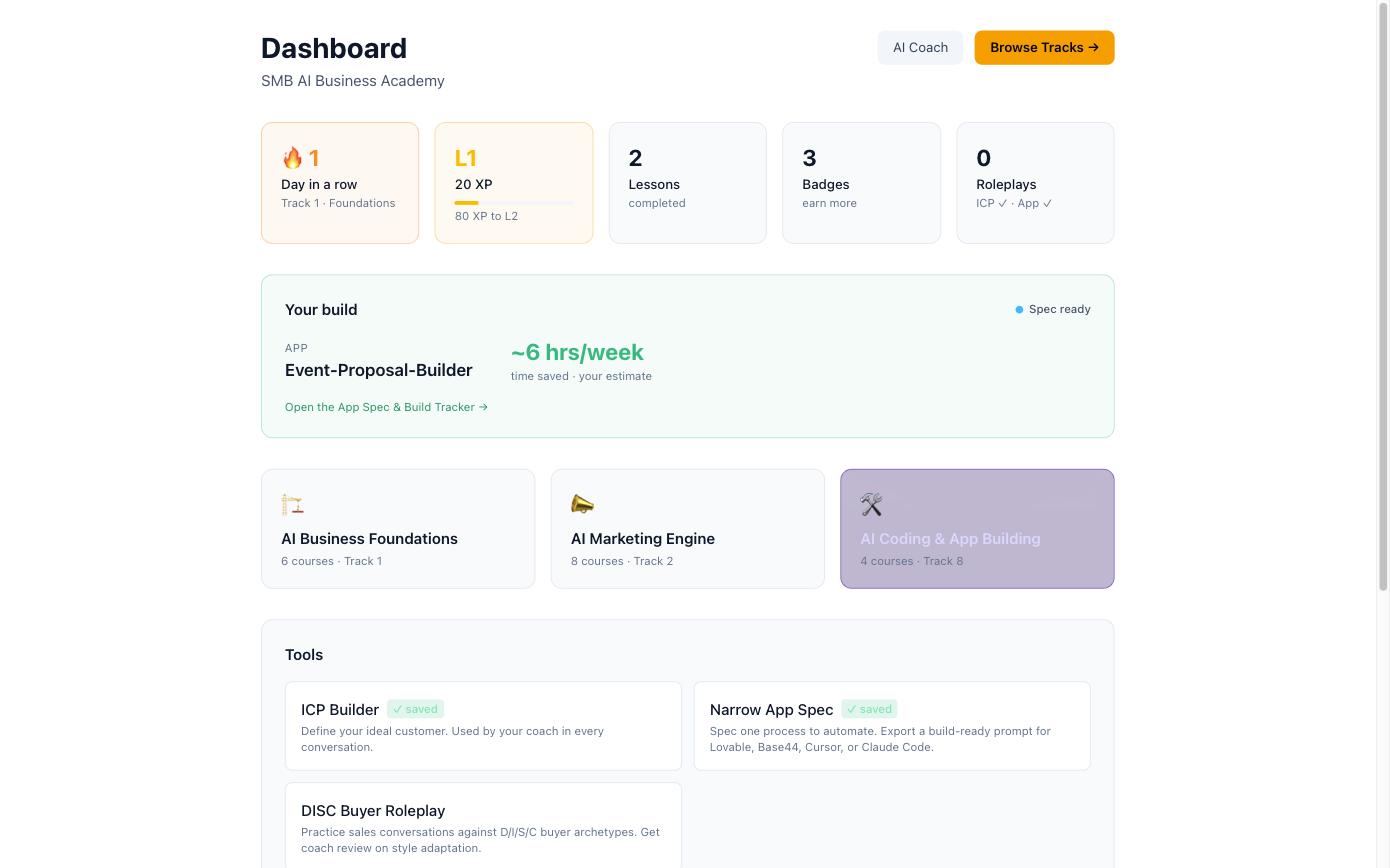Click the L1 20 XP level card
This screenshot has width=1390, height=868.
point(514,183)
